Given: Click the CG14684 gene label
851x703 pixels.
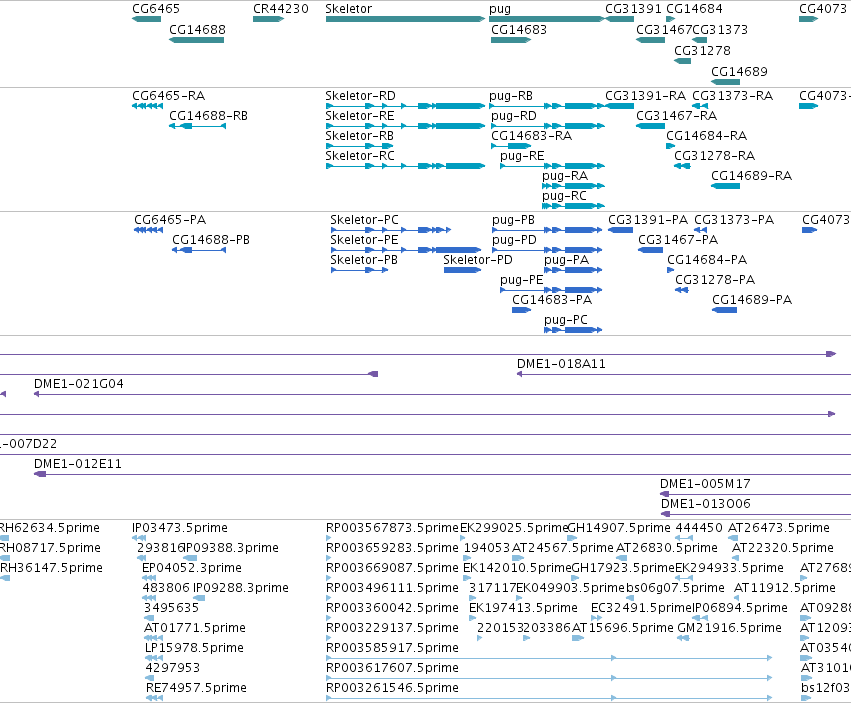Looking at the screenshot, I should click(x=694, y=9).
